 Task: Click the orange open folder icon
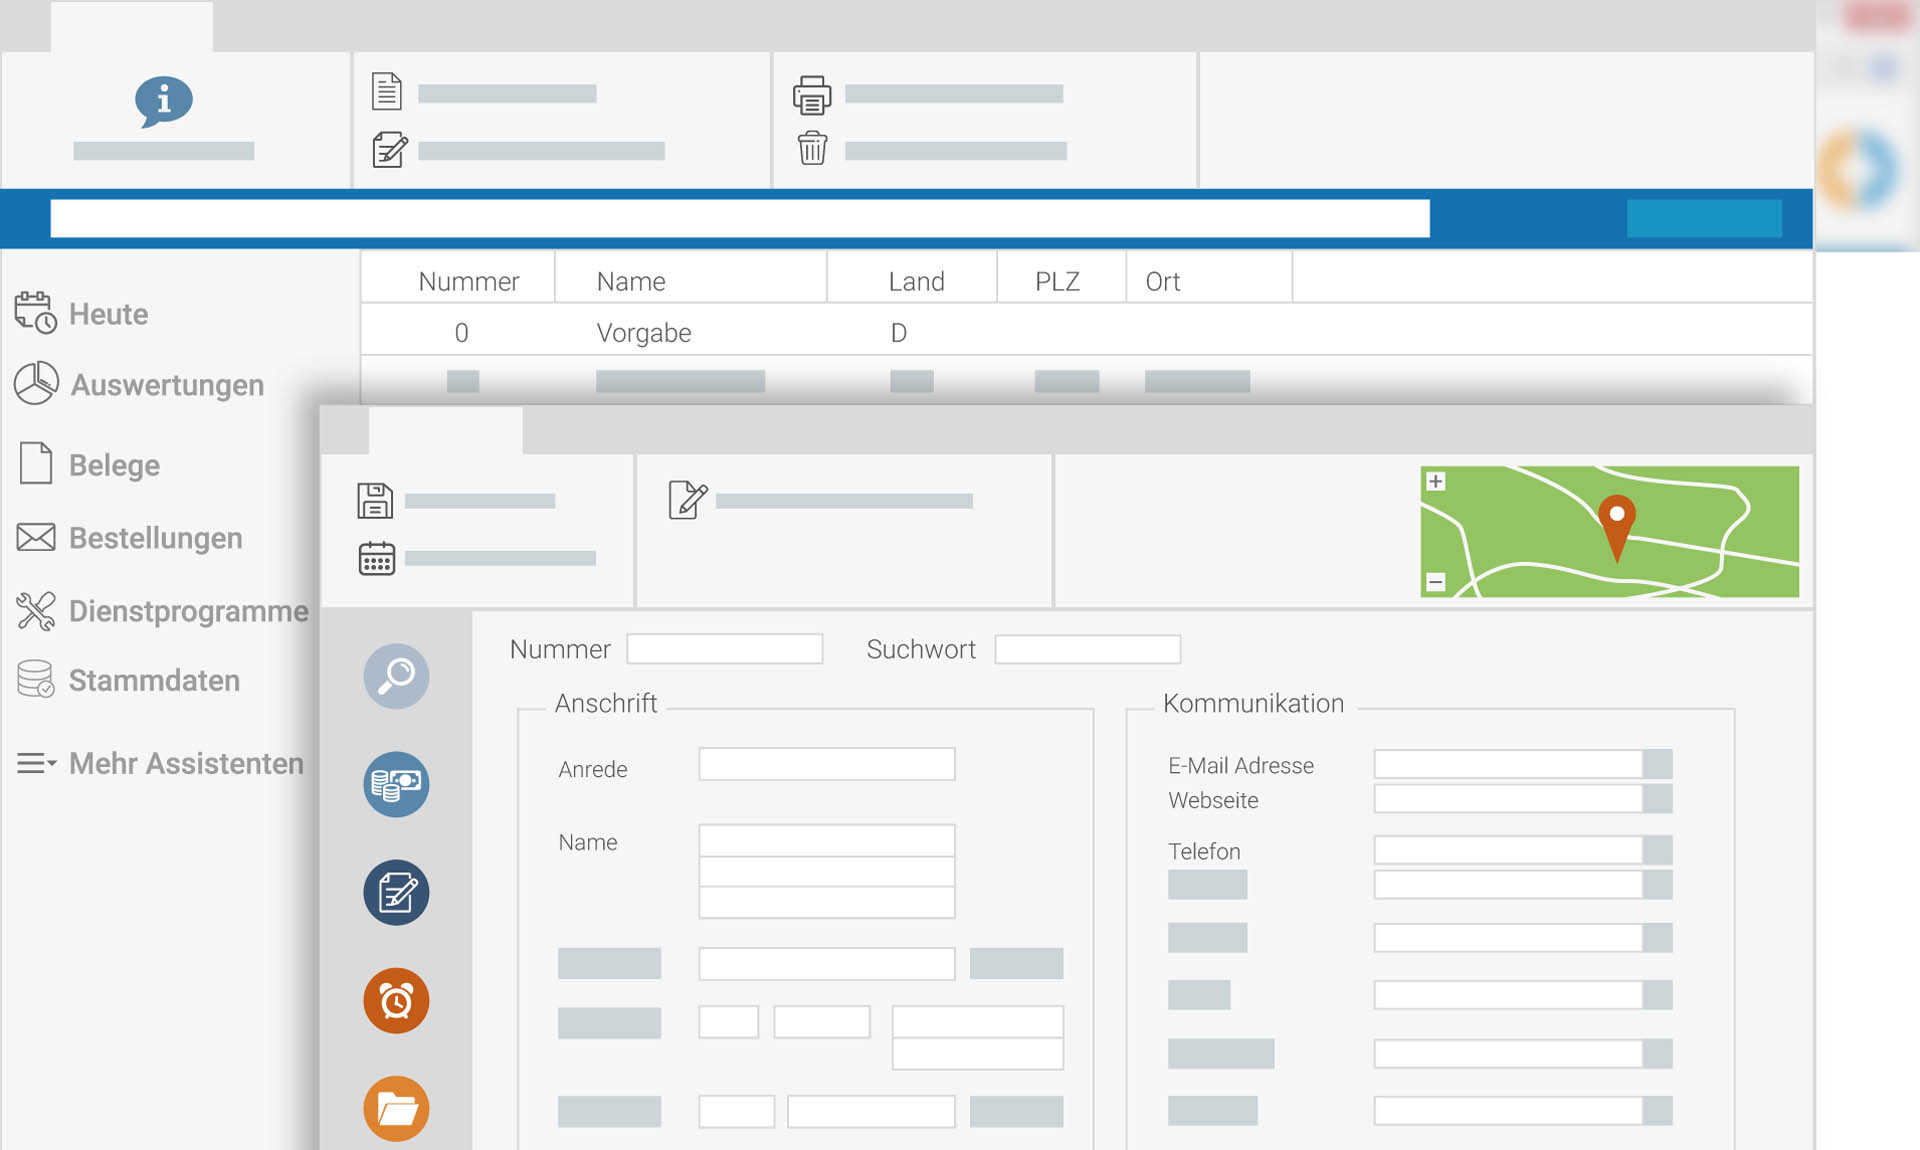396,1108
